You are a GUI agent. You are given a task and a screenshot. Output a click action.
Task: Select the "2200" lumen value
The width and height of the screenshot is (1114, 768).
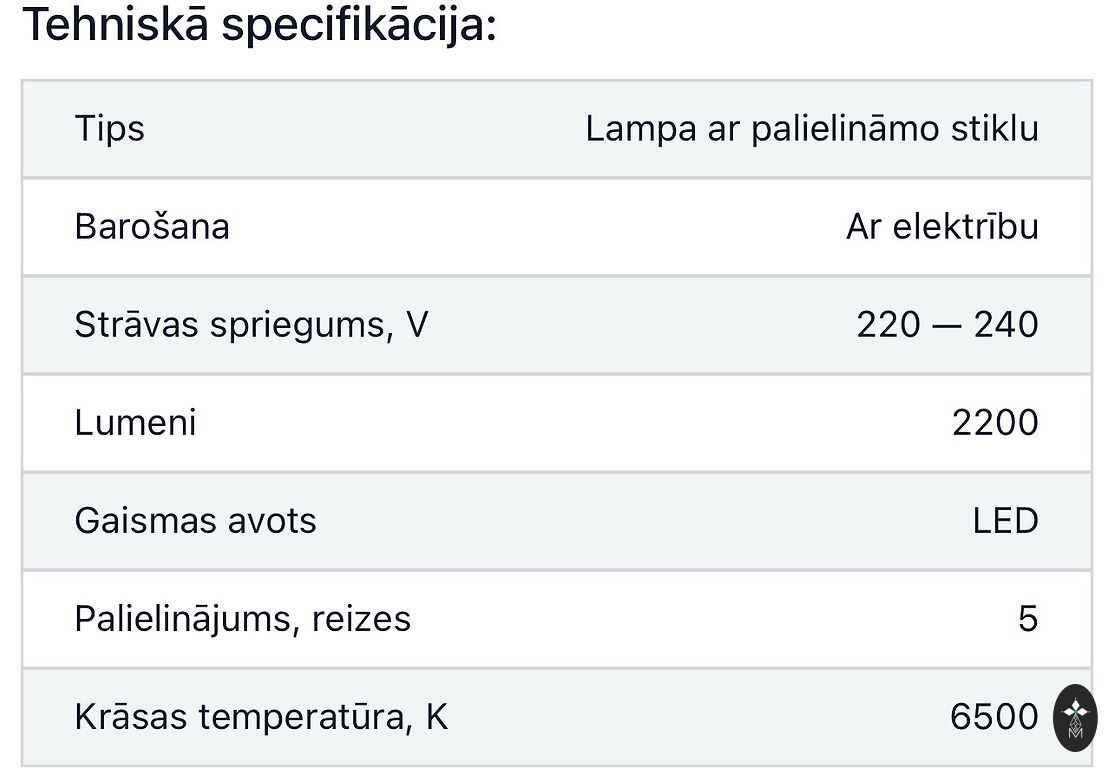pos(995,423)
